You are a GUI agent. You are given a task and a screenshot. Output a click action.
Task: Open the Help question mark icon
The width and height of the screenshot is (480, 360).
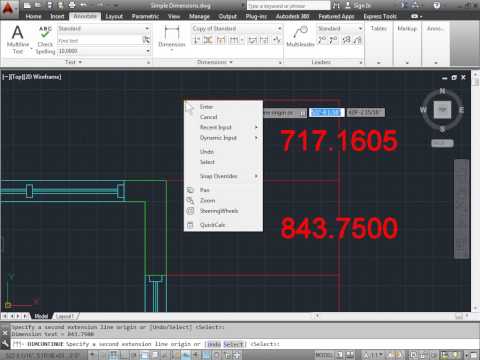(x=437, y=5)
